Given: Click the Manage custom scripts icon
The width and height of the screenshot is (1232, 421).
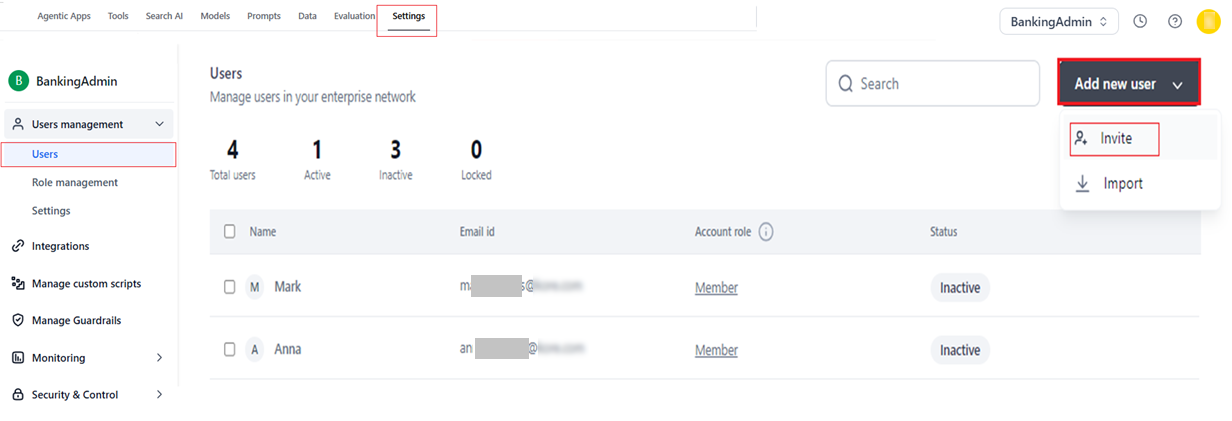Looking at the screenshot, I should (x=18, y=283).
